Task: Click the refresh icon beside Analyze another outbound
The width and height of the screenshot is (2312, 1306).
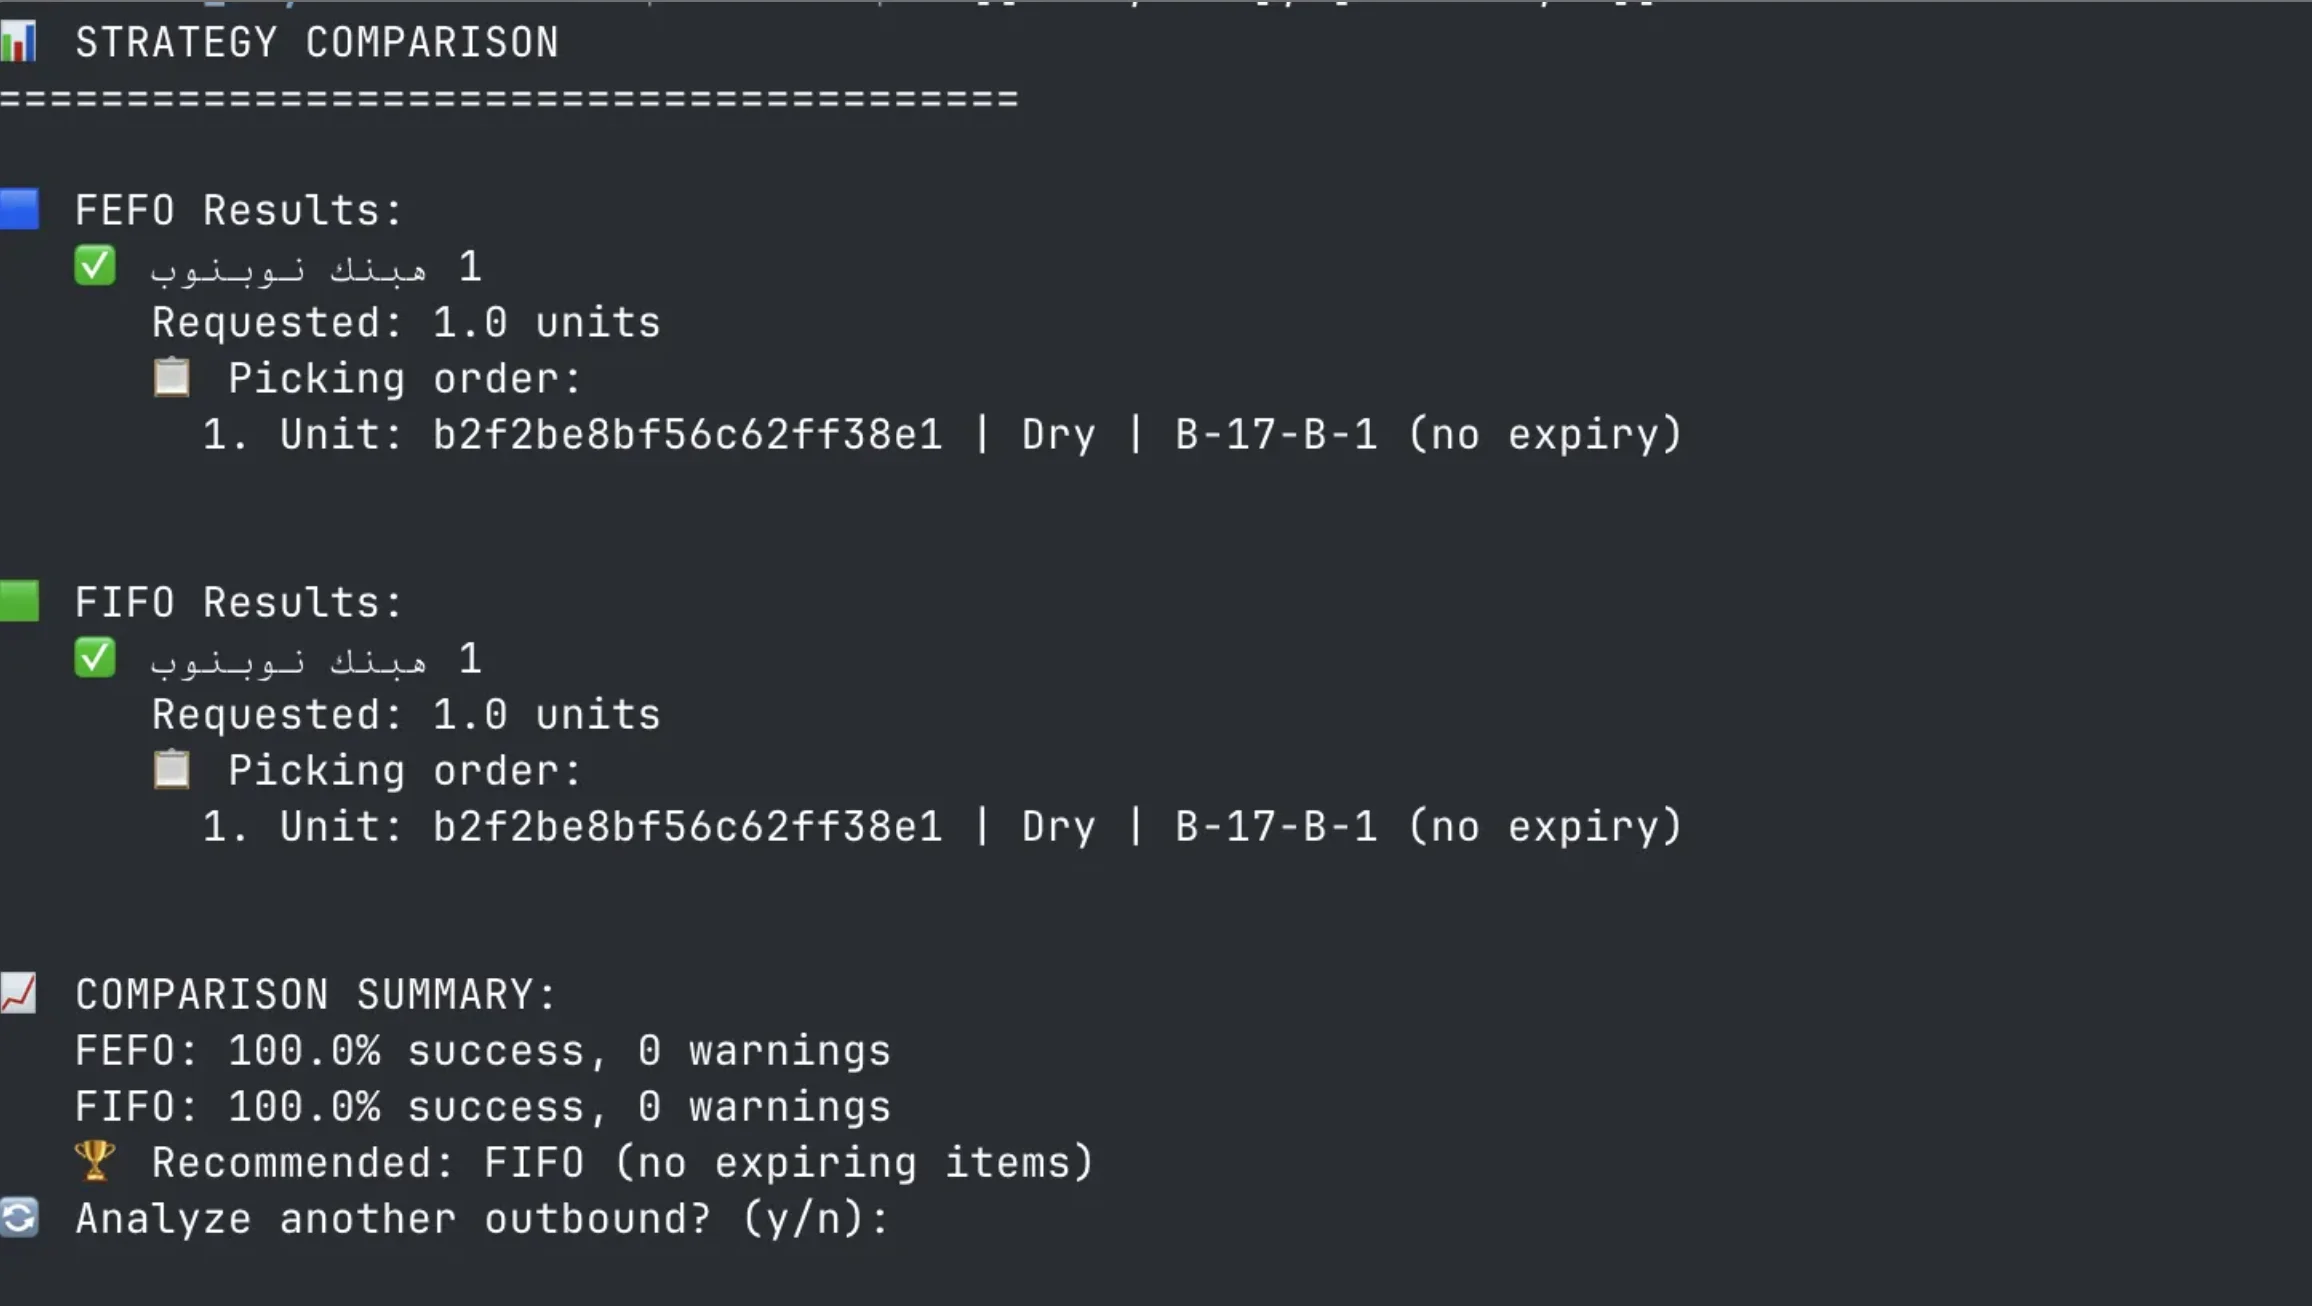Action: [x=19, y=1217]
